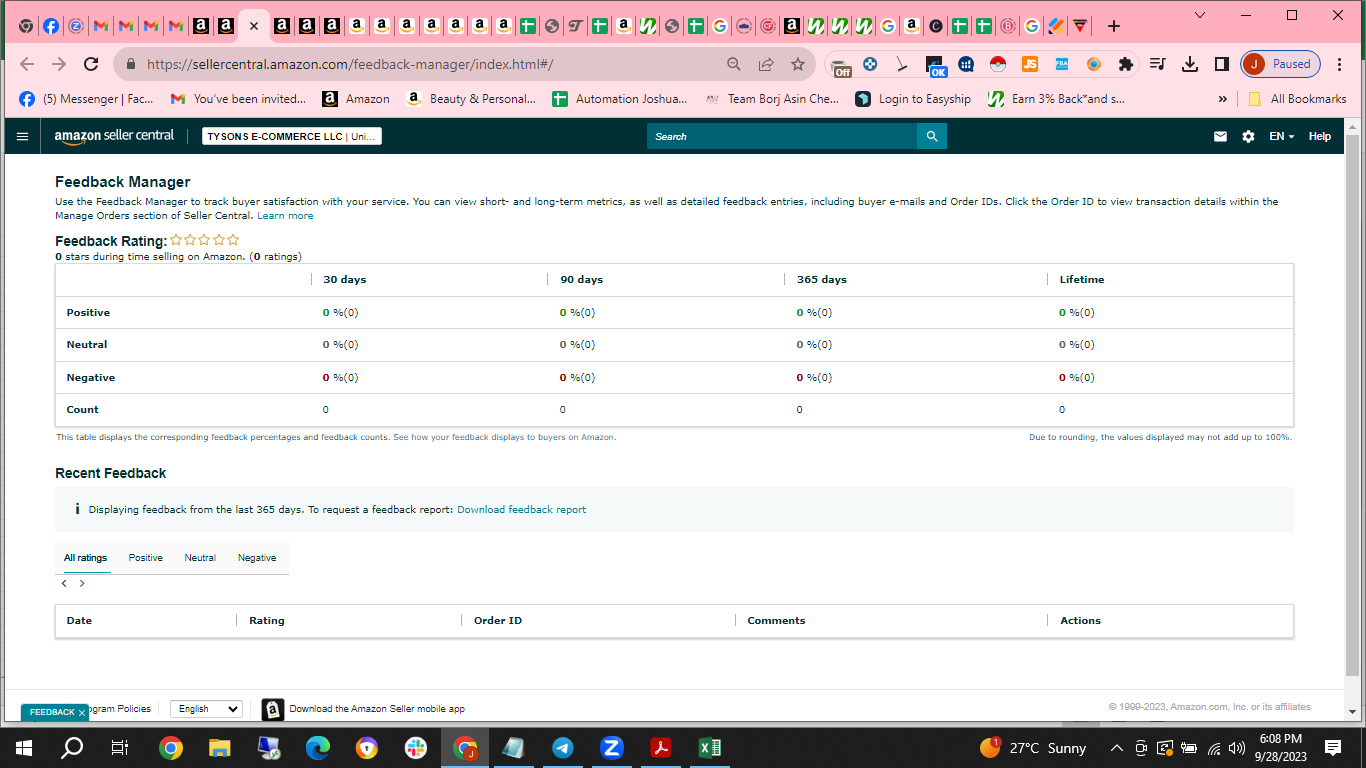Open the Learn more link

pos(285,216)
